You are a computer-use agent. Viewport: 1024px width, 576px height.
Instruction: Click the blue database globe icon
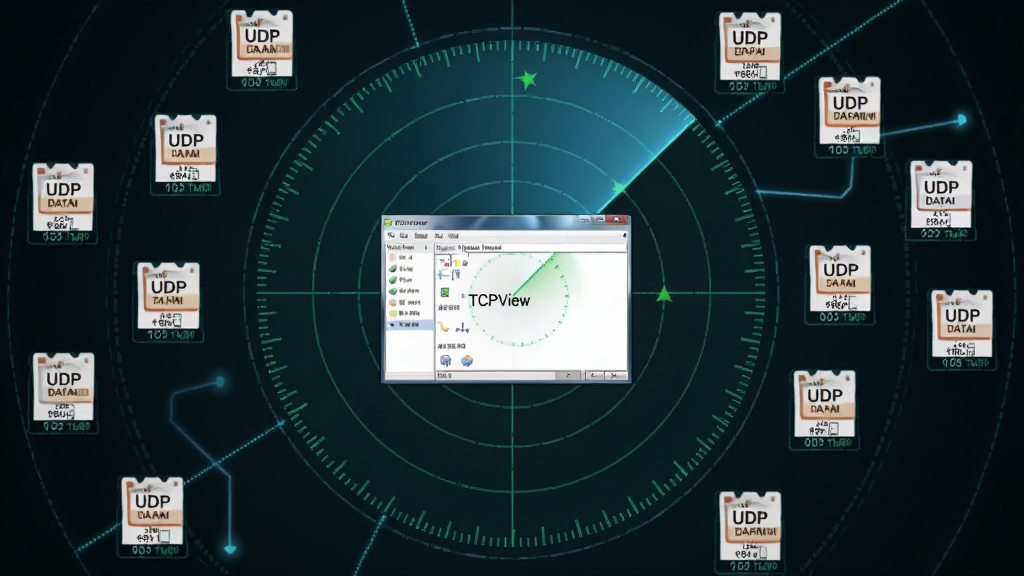(x=445, y=360)
